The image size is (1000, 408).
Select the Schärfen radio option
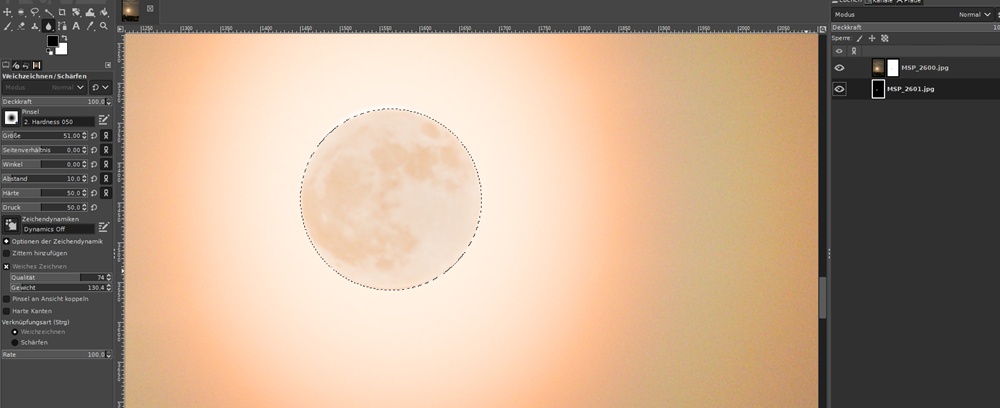click(x=15, y=342)
